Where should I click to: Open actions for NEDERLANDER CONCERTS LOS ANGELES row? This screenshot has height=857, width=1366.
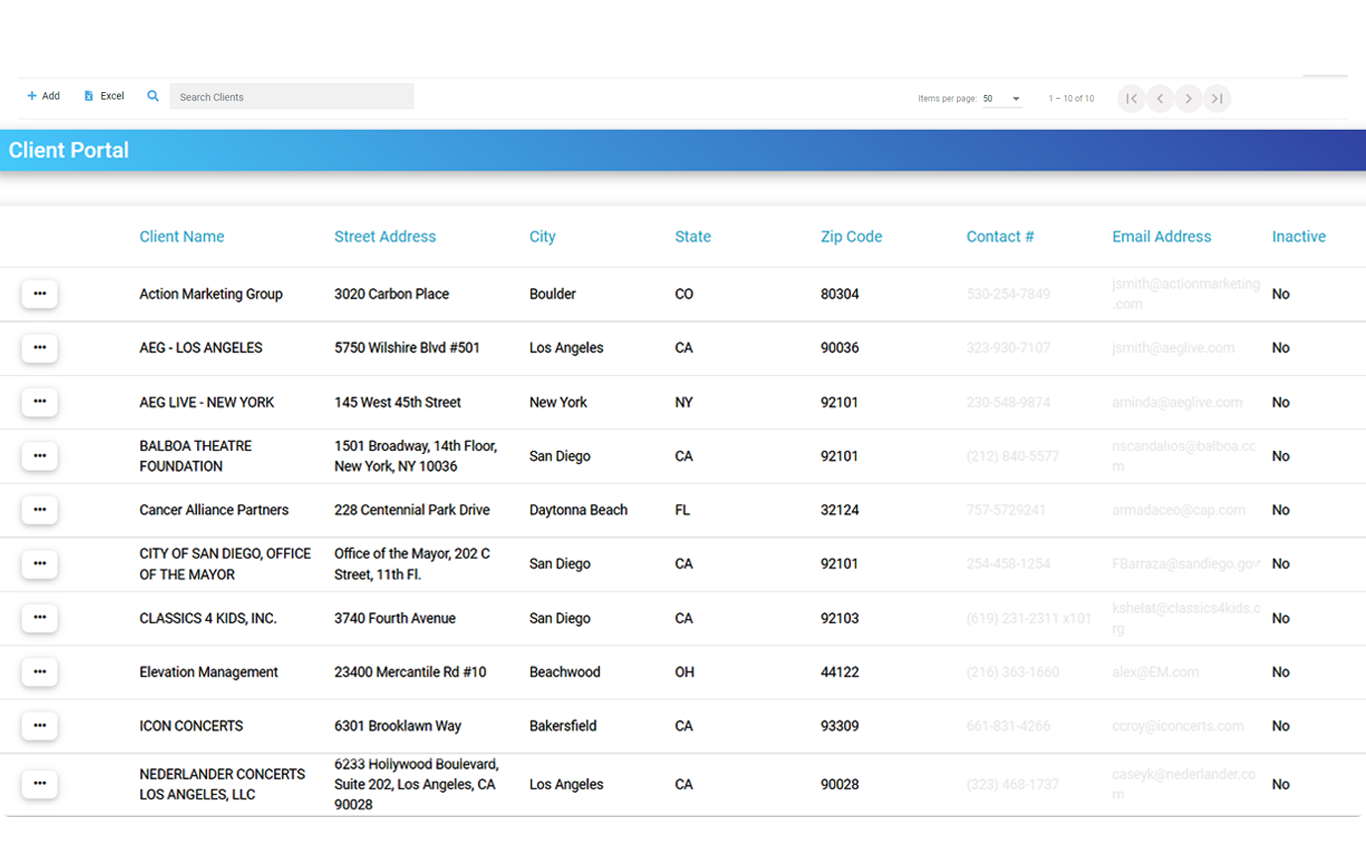(39, 784)
